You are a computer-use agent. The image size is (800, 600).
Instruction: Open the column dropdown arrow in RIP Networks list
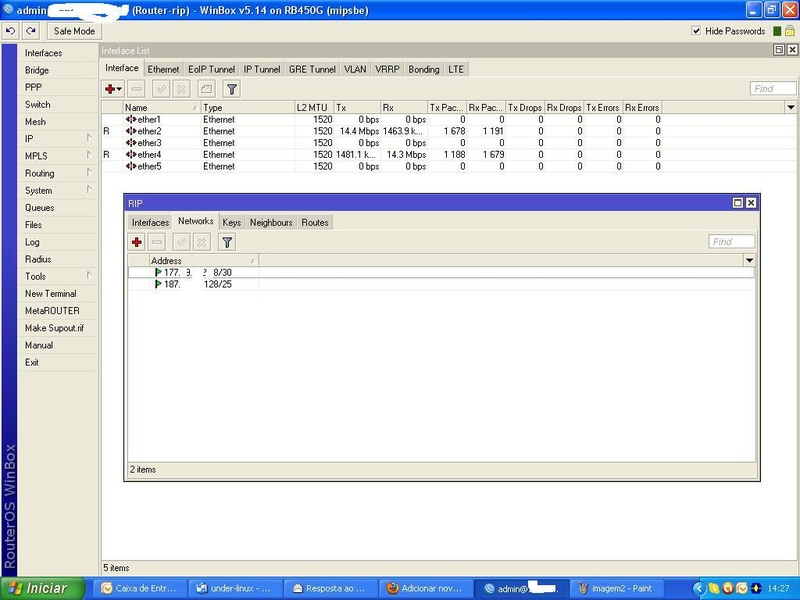749,260
